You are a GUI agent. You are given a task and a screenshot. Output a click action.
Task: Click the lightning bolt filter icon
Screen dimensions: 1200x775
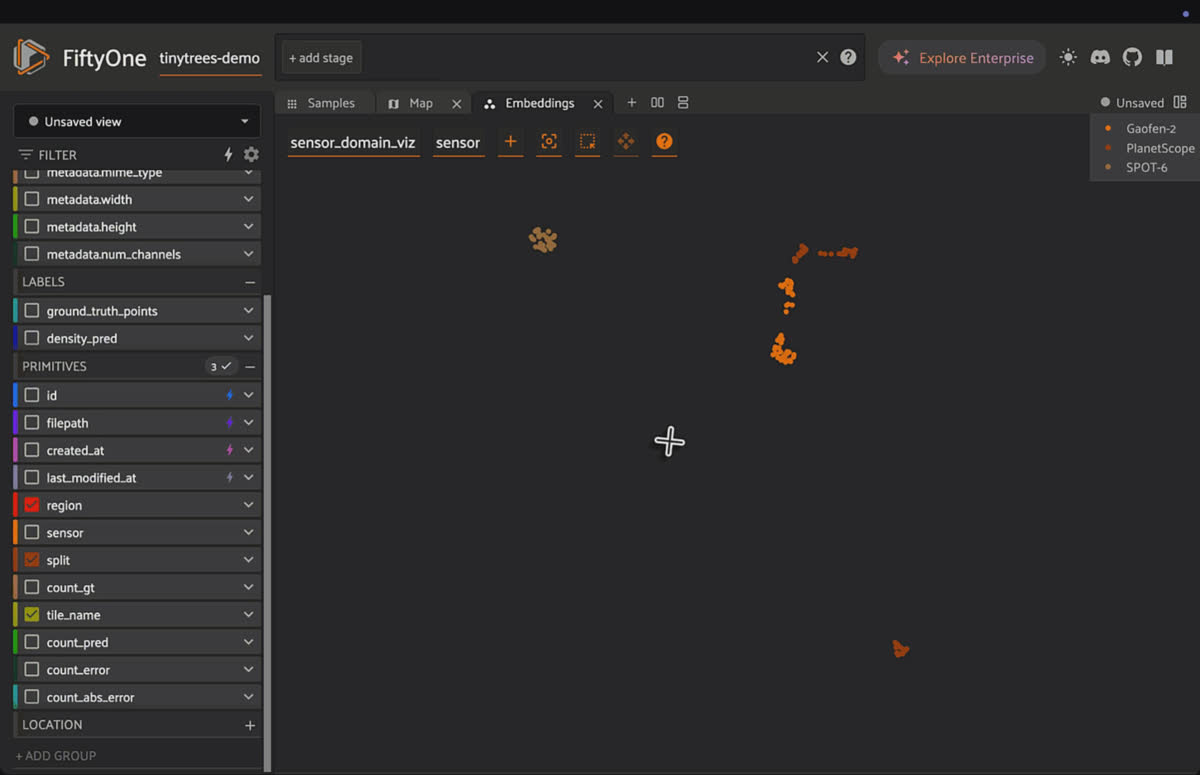tap(228, 155)
